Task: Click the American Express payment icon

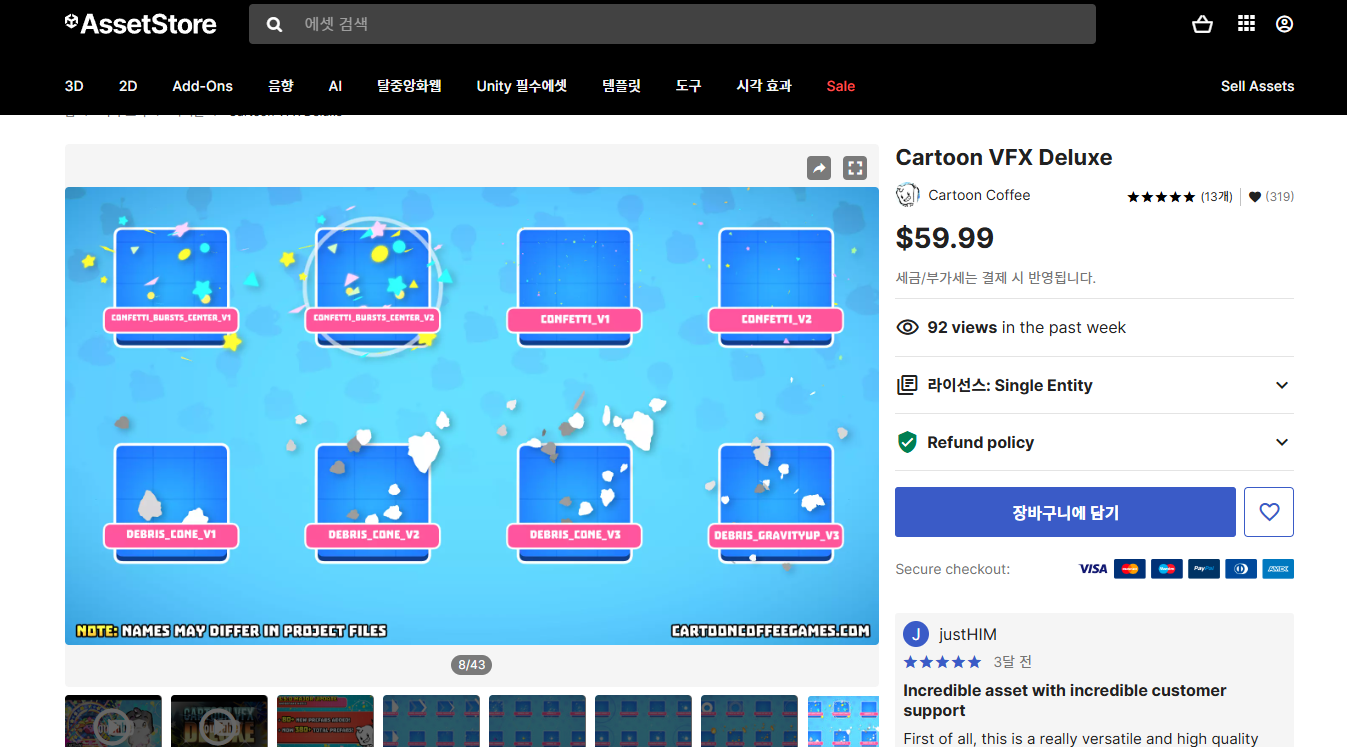Action: [x=1278, y=569]
